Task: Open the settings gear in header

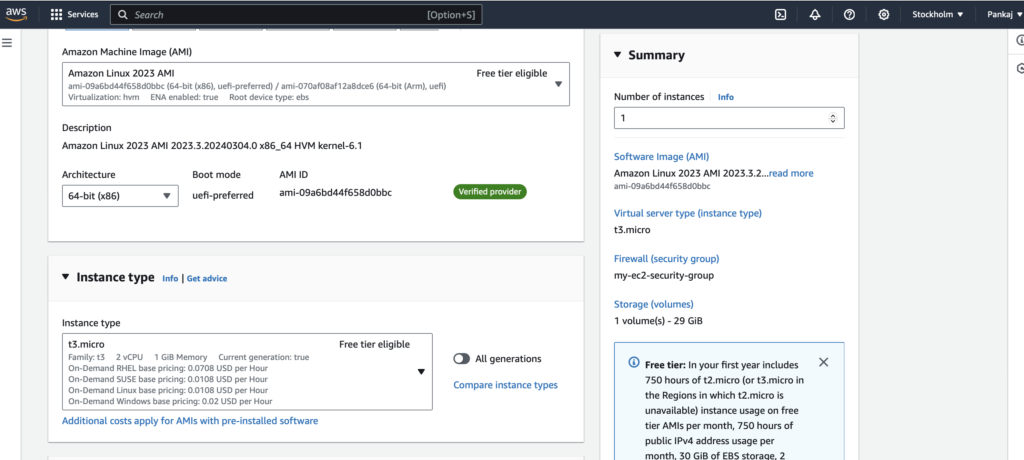Action: (x=884, y=14)
